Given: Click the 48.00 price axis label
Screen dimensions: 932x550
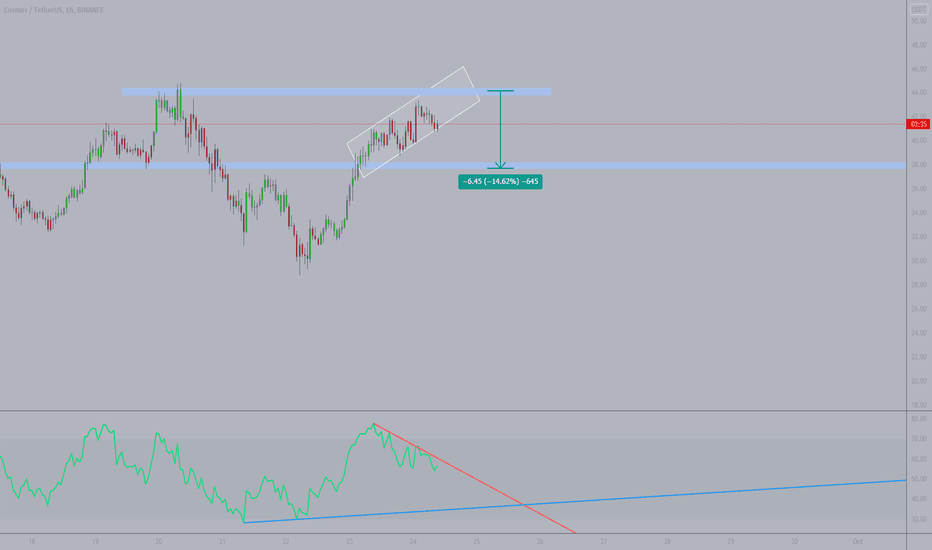Looking at the screenshot, I should tap(919, 45).
